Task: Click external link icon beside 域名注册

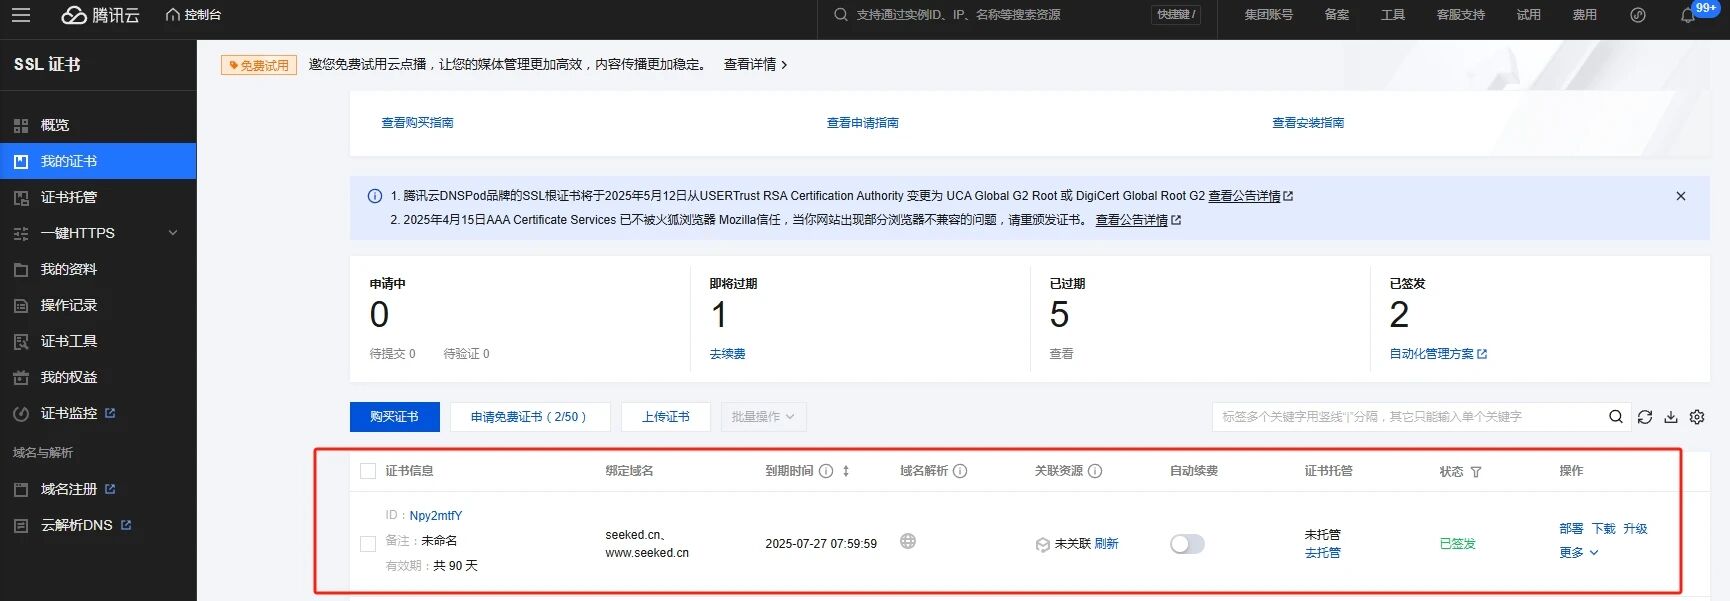Action: [x=110, y=488]
